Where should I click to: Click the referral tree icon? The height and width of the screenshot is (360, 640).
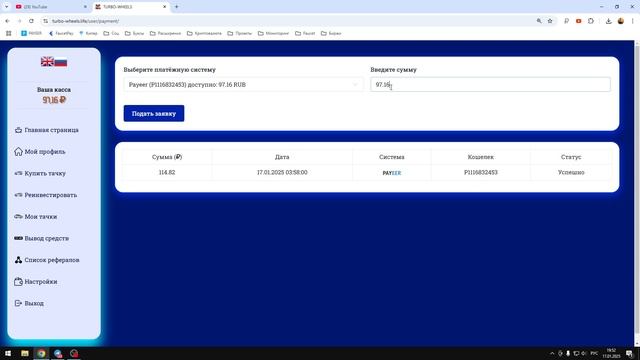[x=18, y=260]
